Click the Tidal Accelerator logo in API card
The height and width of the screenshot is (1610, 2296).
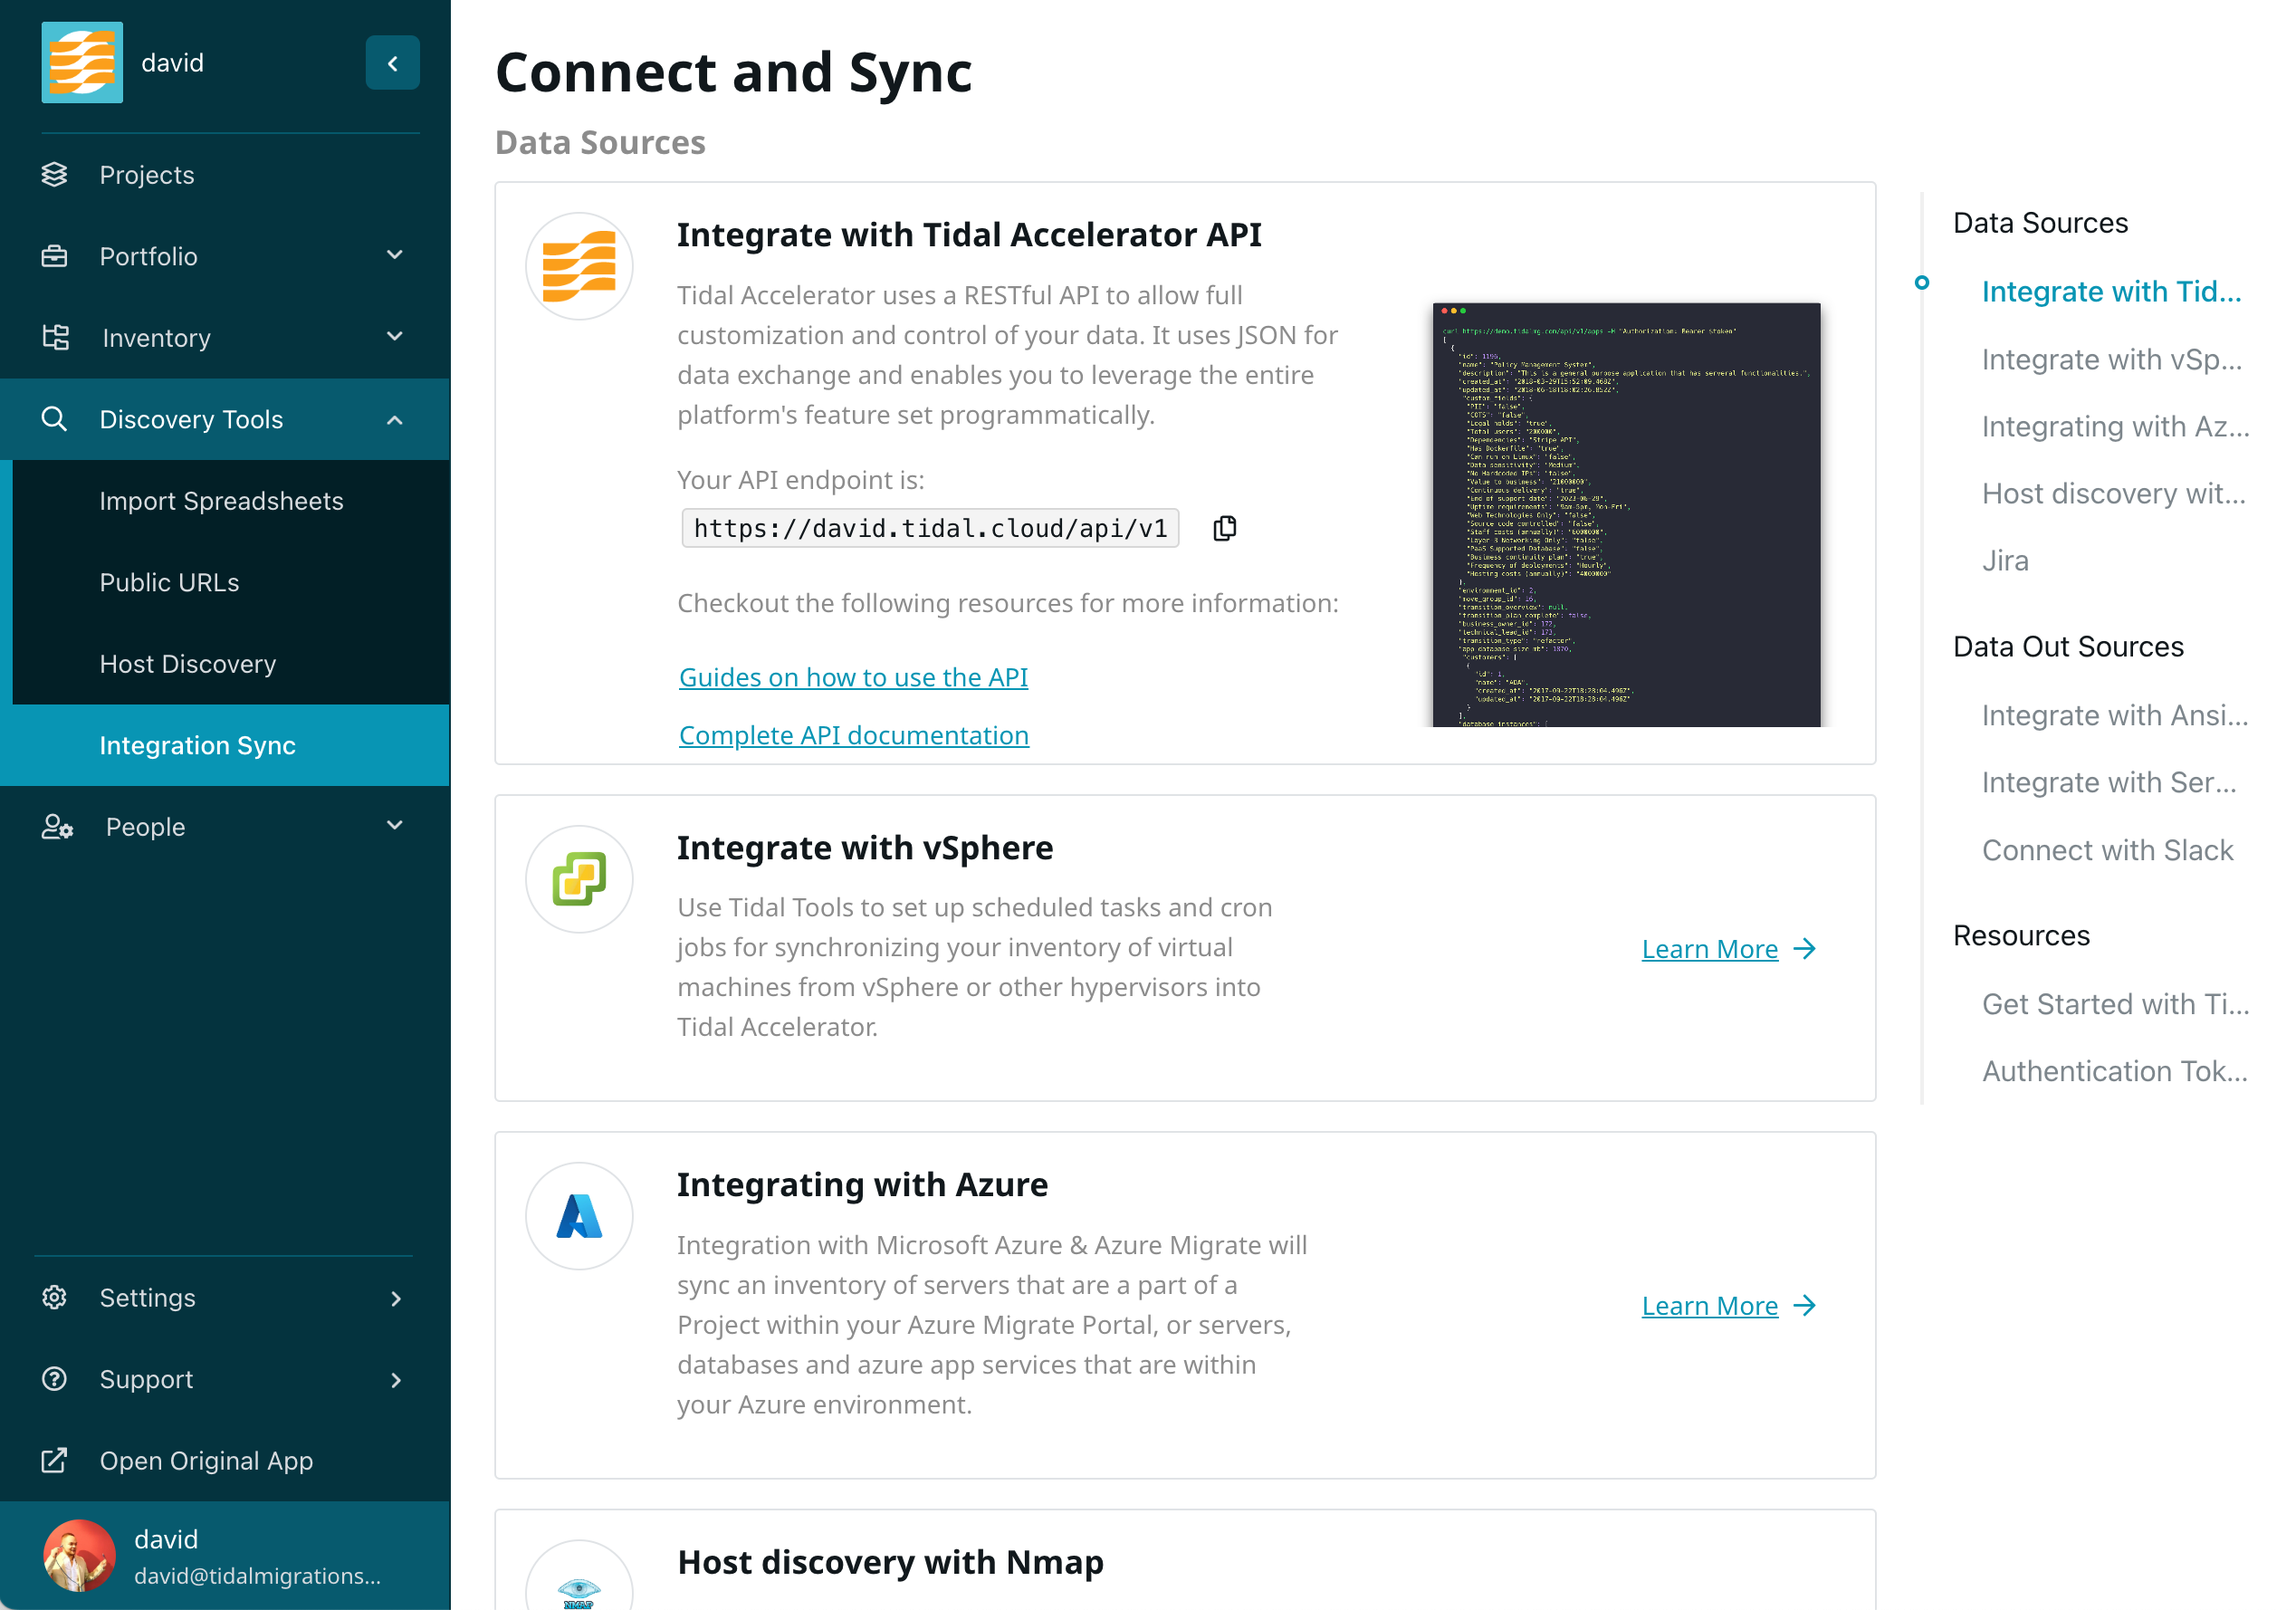(x=579, y=266)
